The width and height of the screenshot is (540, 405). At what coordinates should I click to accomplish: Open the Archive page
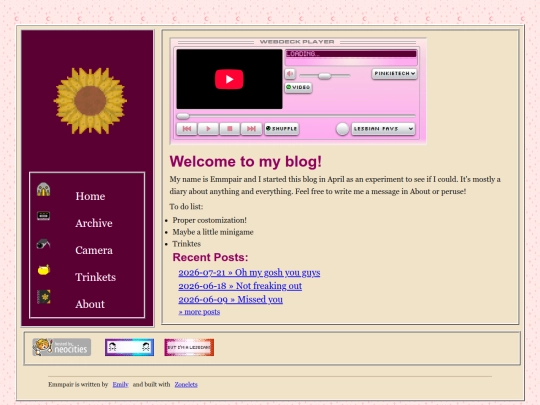pyautogui.click(x=94, y=223)
